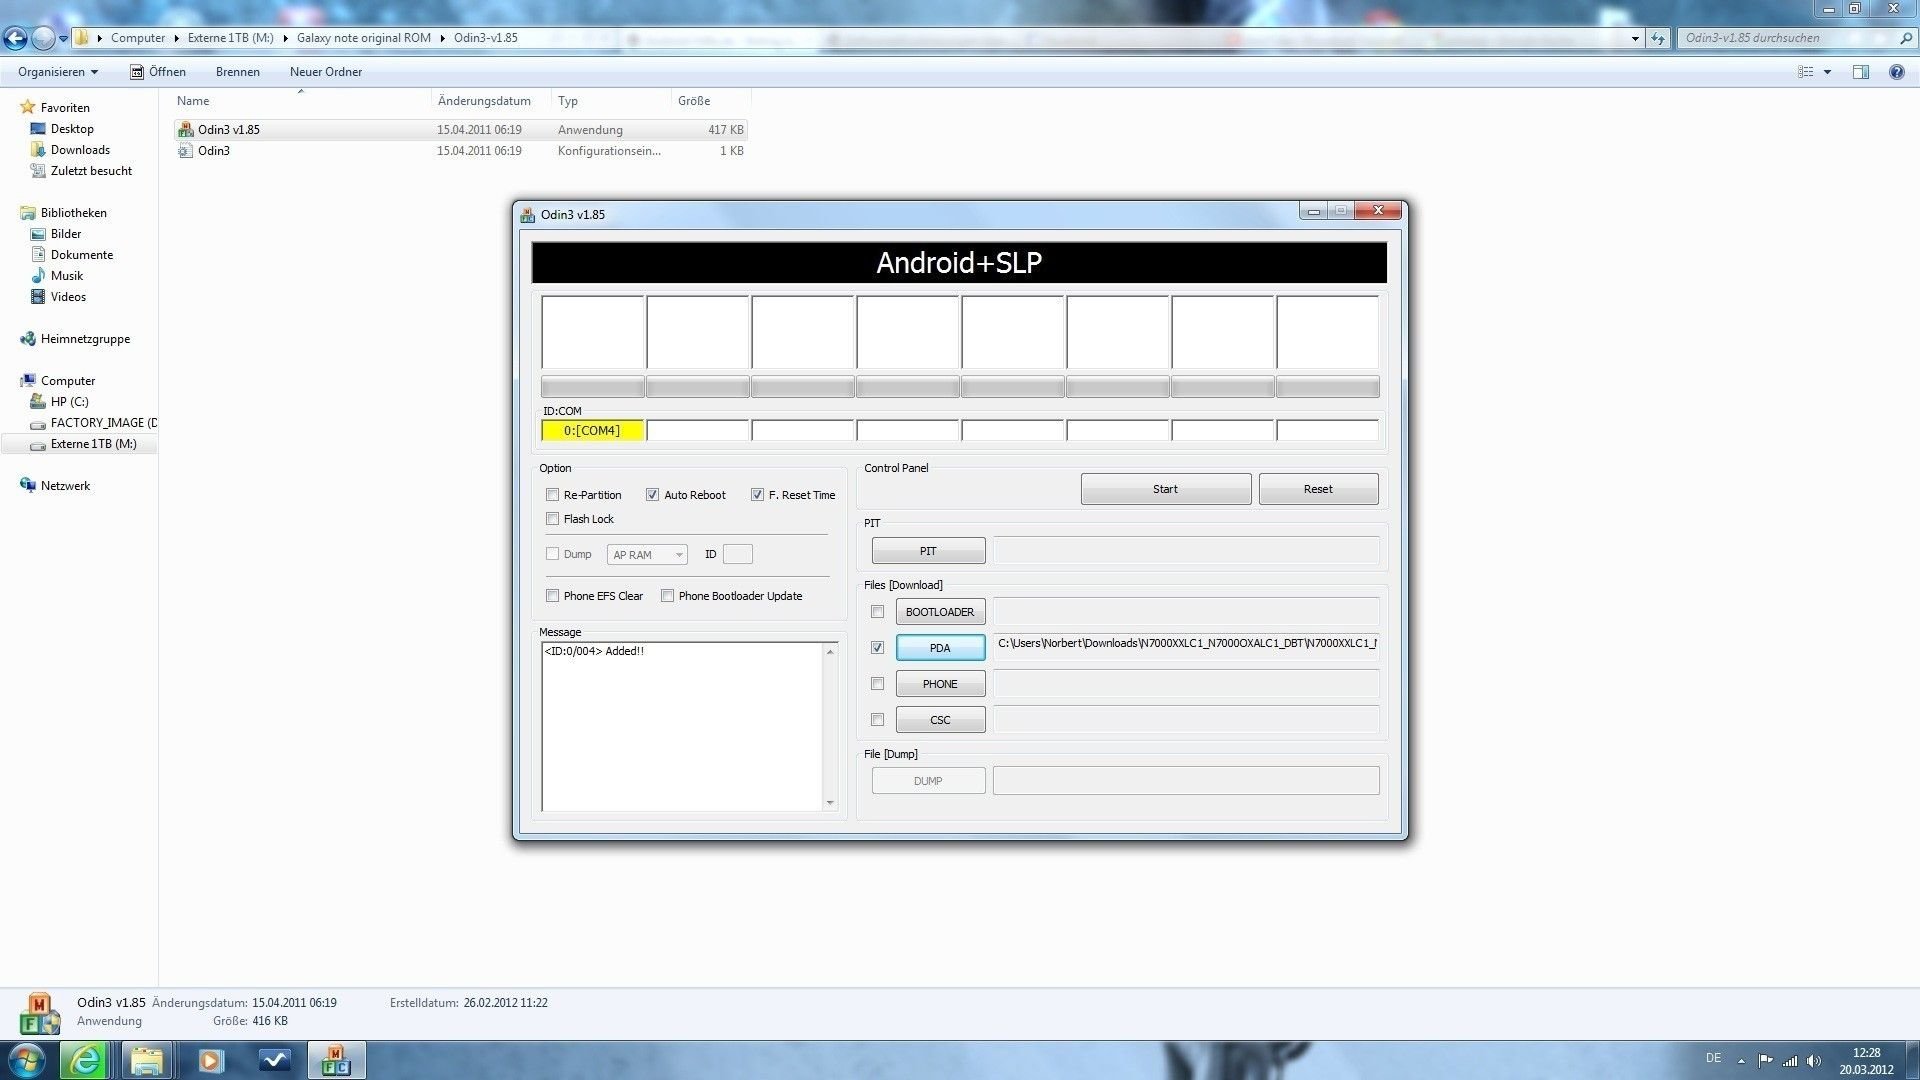
Task: Open the AP RAM dropdown
Action: pyautogui.click(x=647, y=555)
